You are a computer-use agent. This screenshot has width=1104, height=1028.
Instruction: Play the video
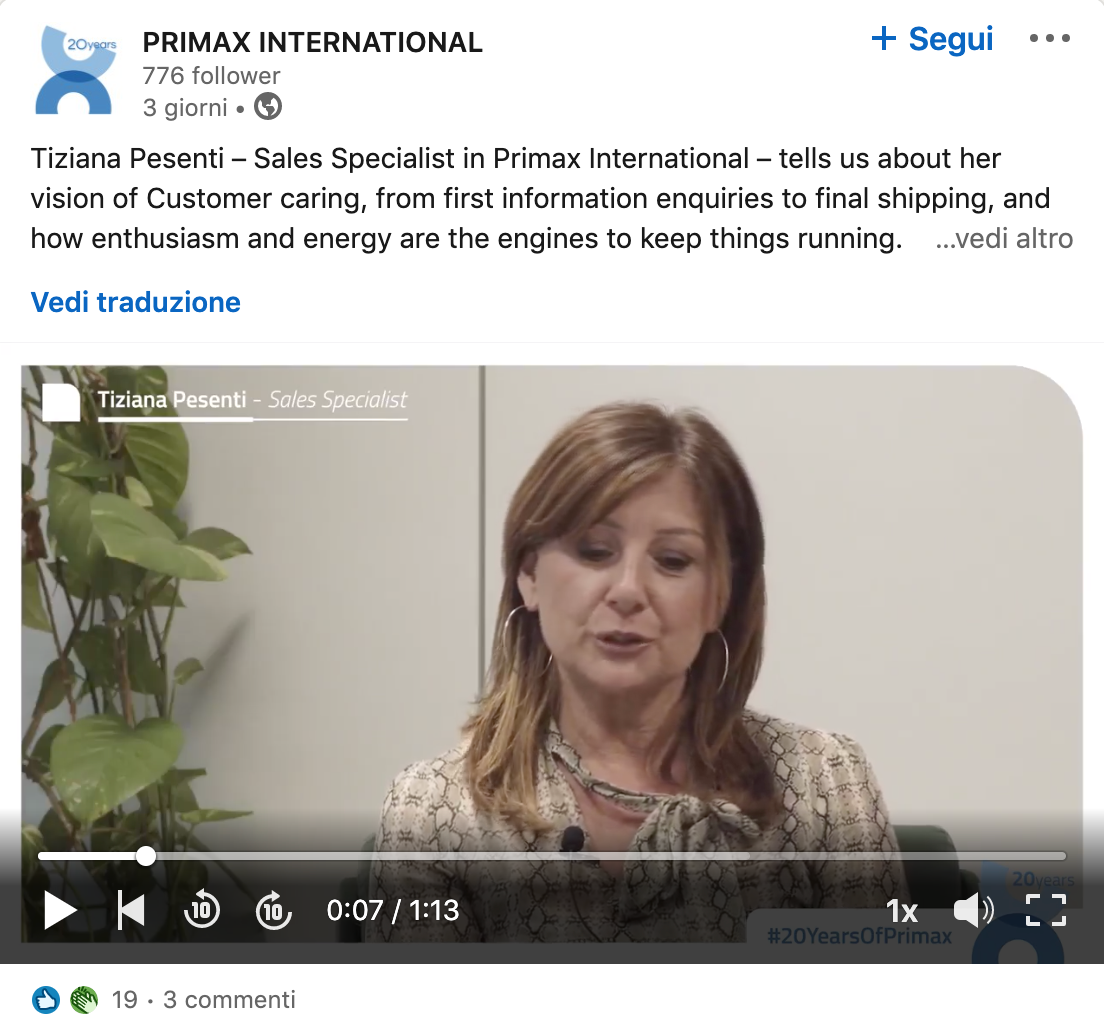point(60,910)
